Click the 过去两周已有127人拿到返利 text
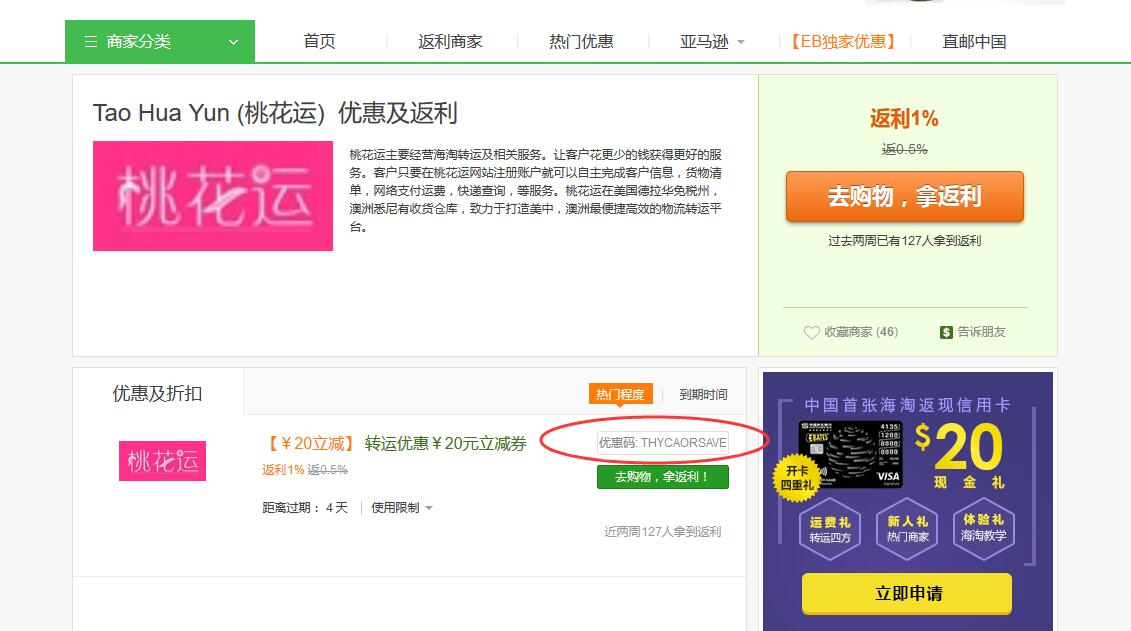 click(905, 241)
